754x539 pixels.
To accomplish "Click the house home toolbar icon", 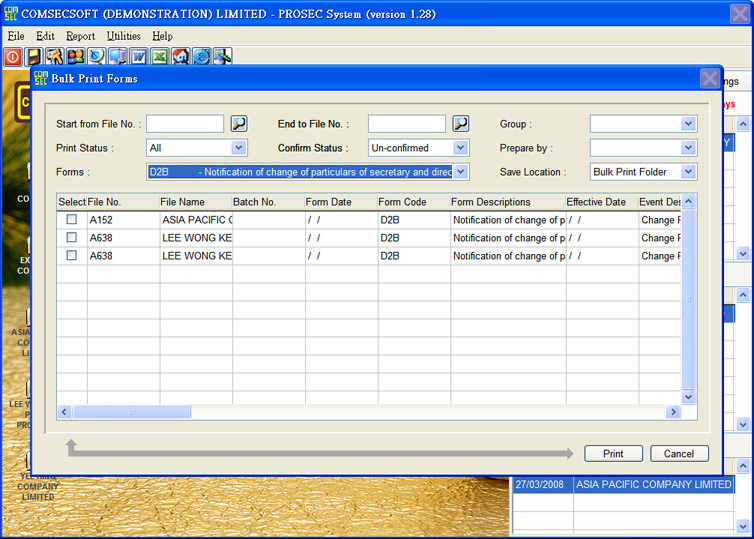I will 180,56.
